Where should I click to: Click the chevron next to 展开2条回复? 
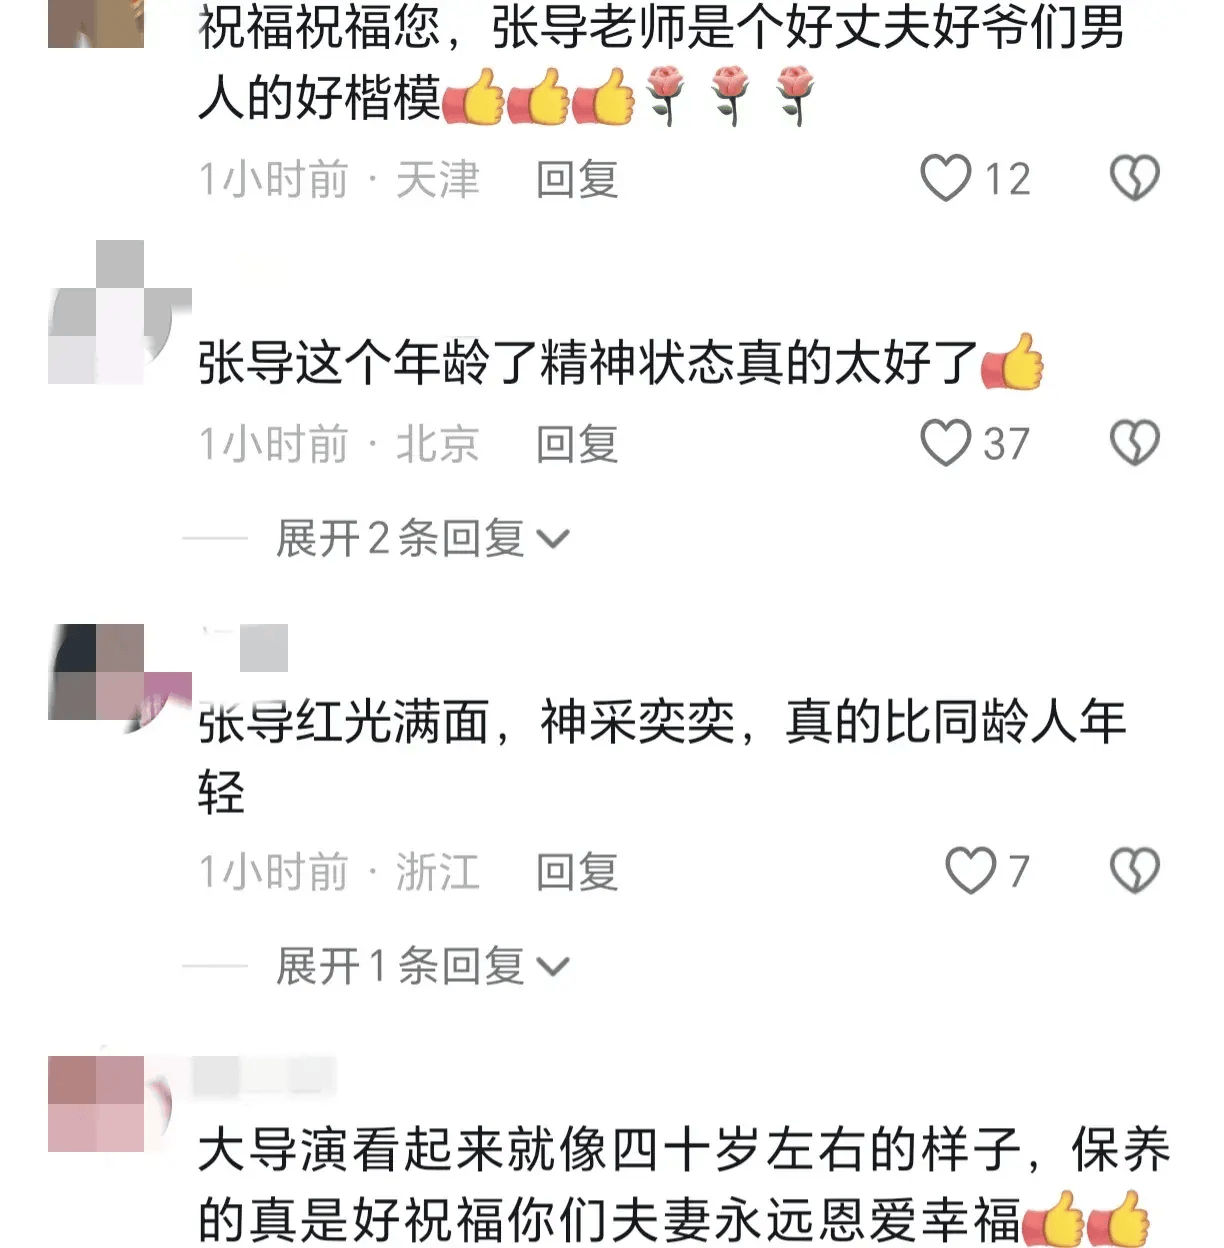[553, 540]
